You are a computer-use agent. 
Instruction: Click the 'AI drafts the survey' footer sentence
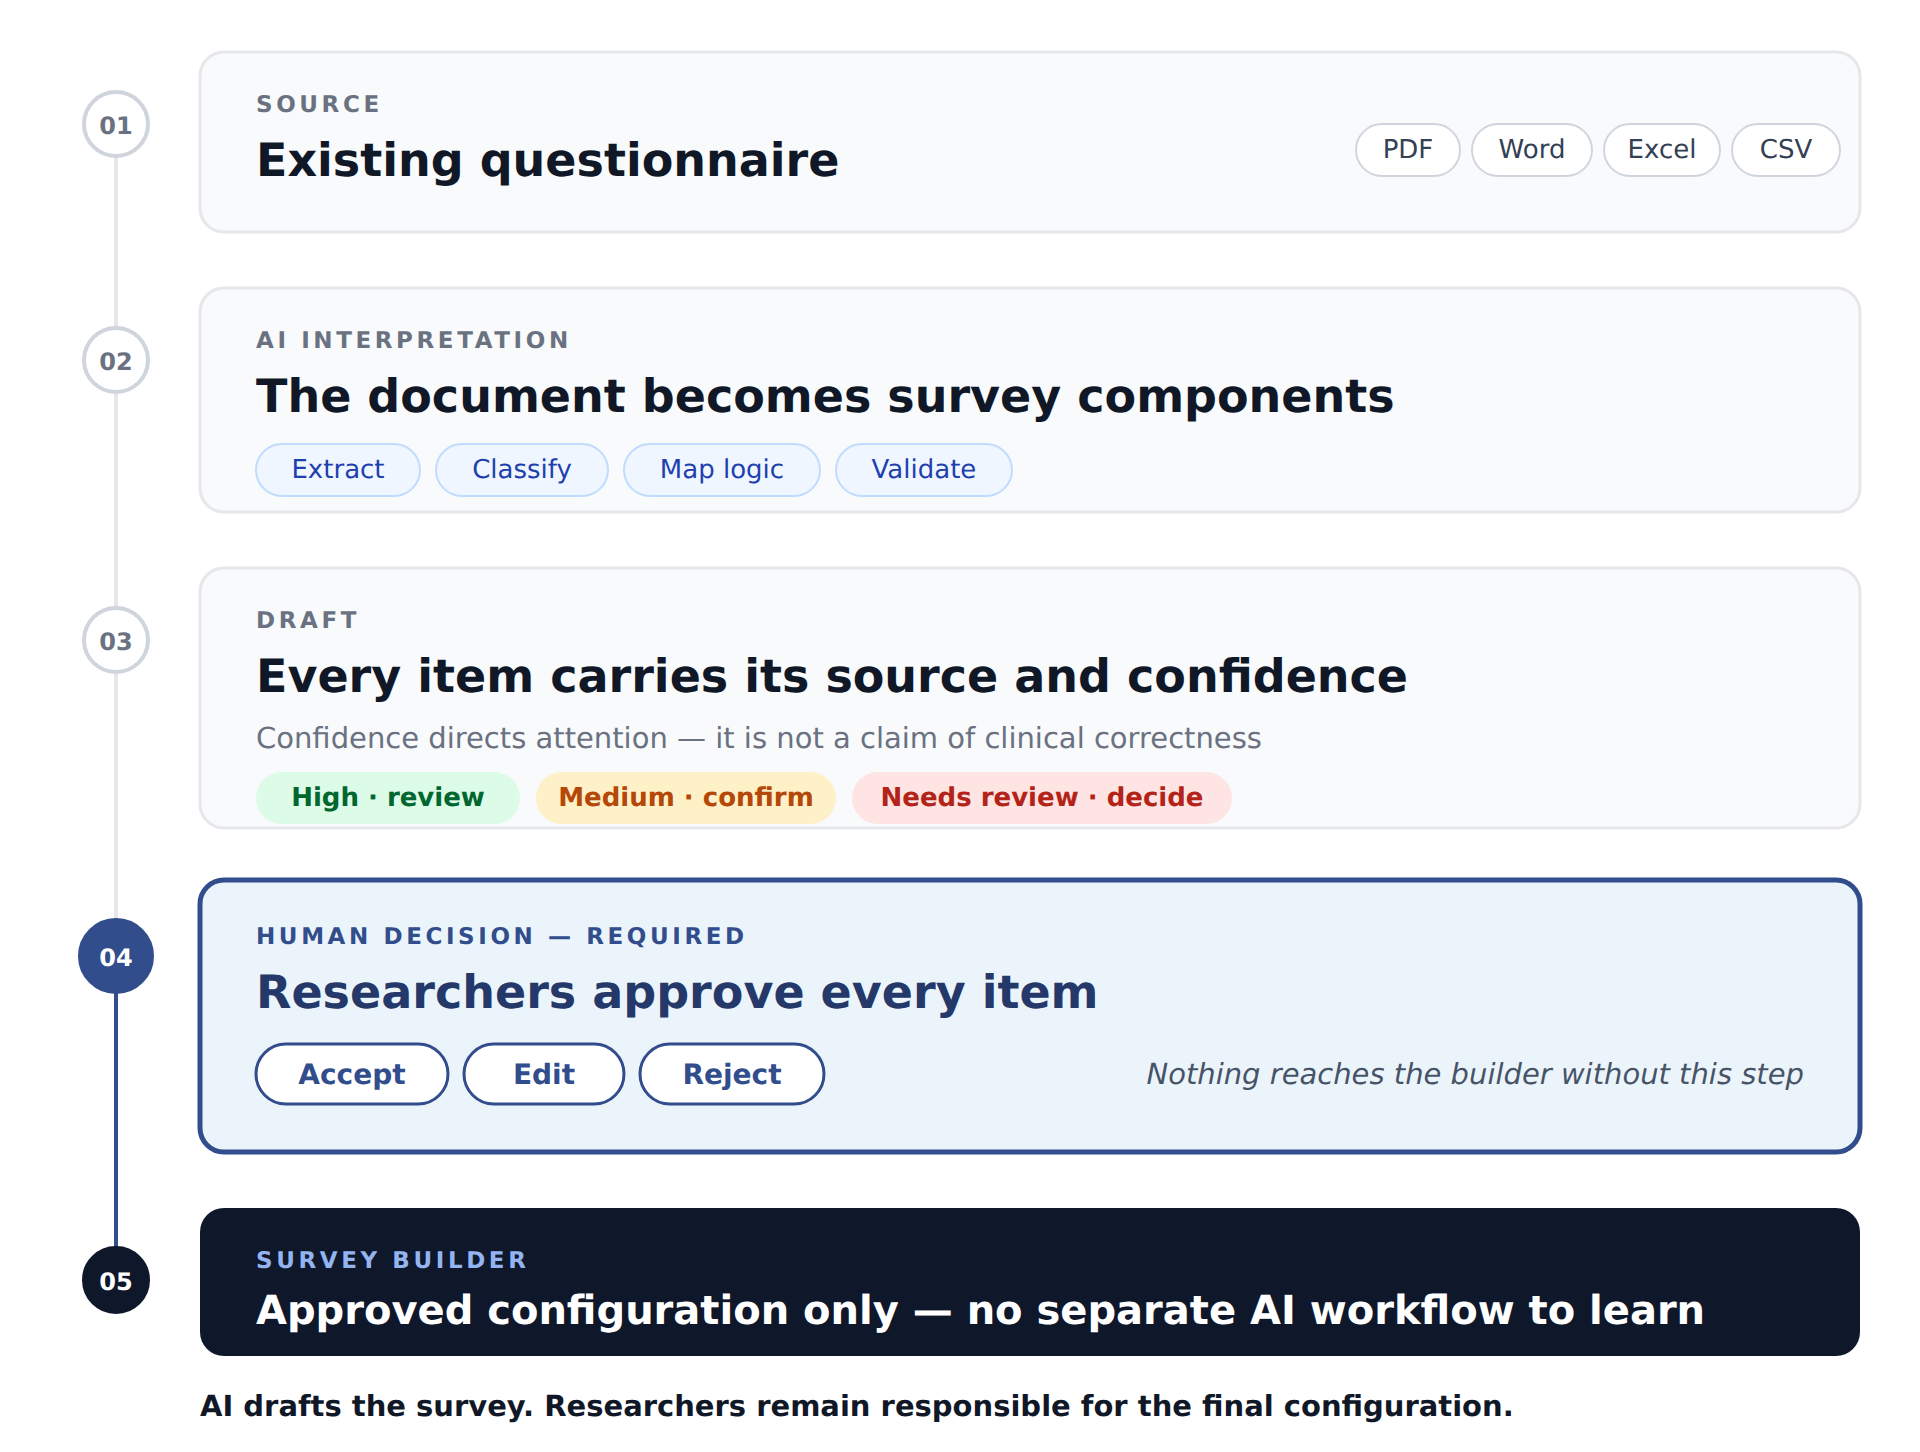[x=856, y=1407]
